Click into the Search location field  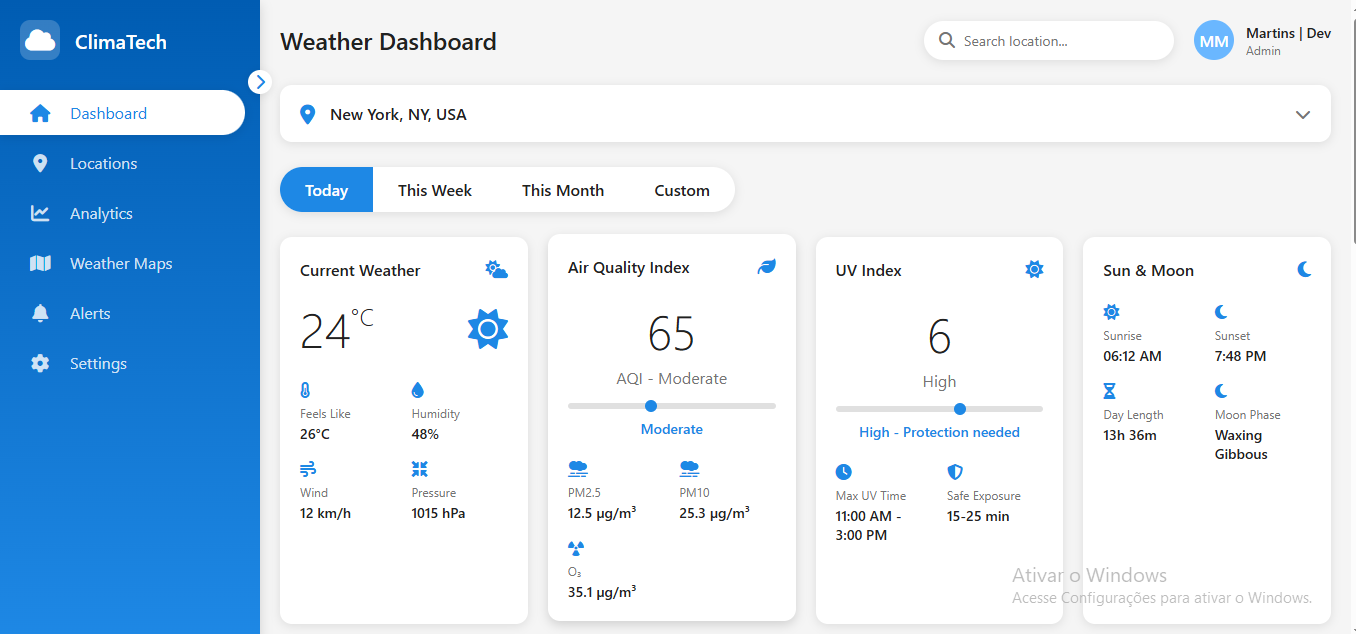[1048, 41]
